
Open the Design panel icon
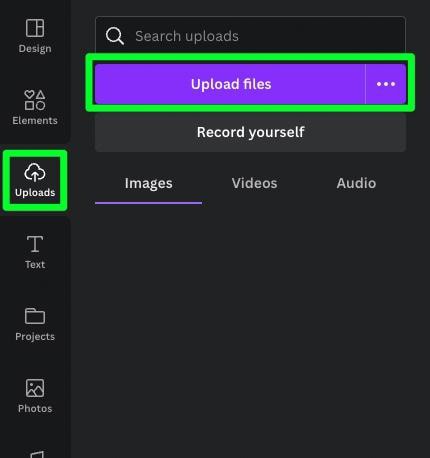coord(35,28)
